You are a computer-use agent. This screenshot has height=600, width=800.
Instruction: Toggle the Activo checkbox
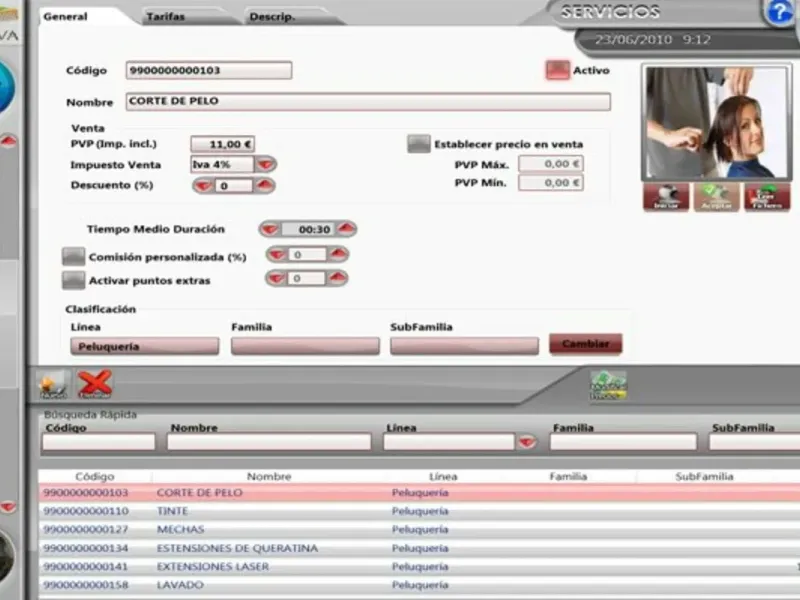(558, 70)
